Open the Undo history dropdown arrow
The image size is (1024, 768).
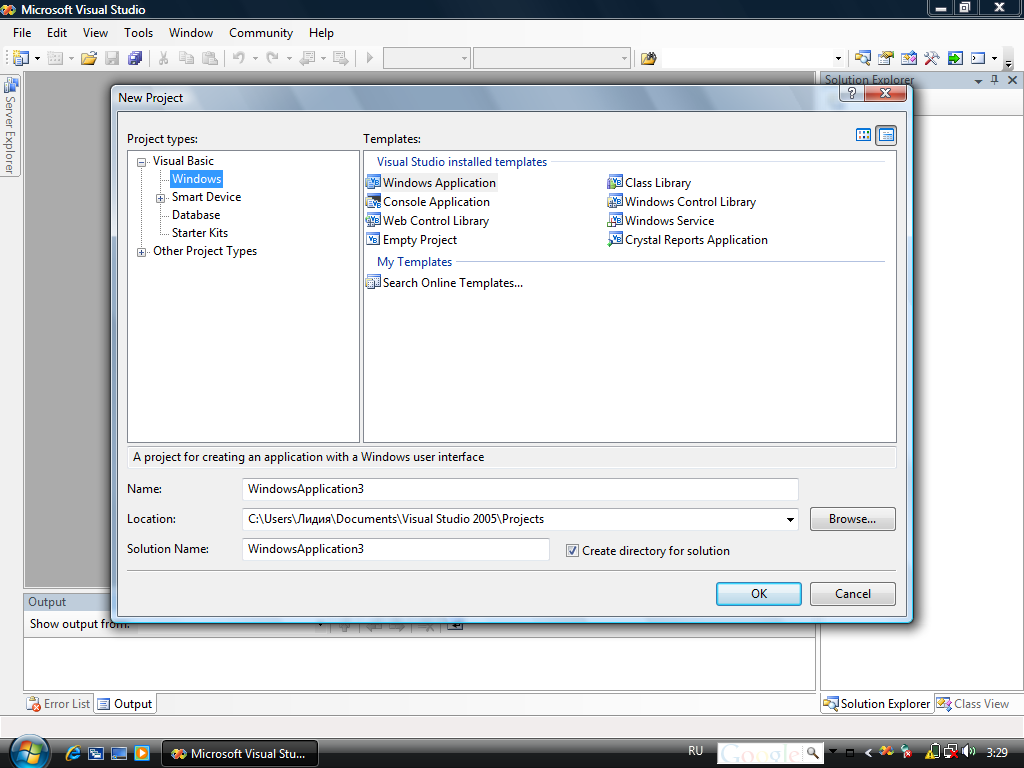click(x=255, y=58)
